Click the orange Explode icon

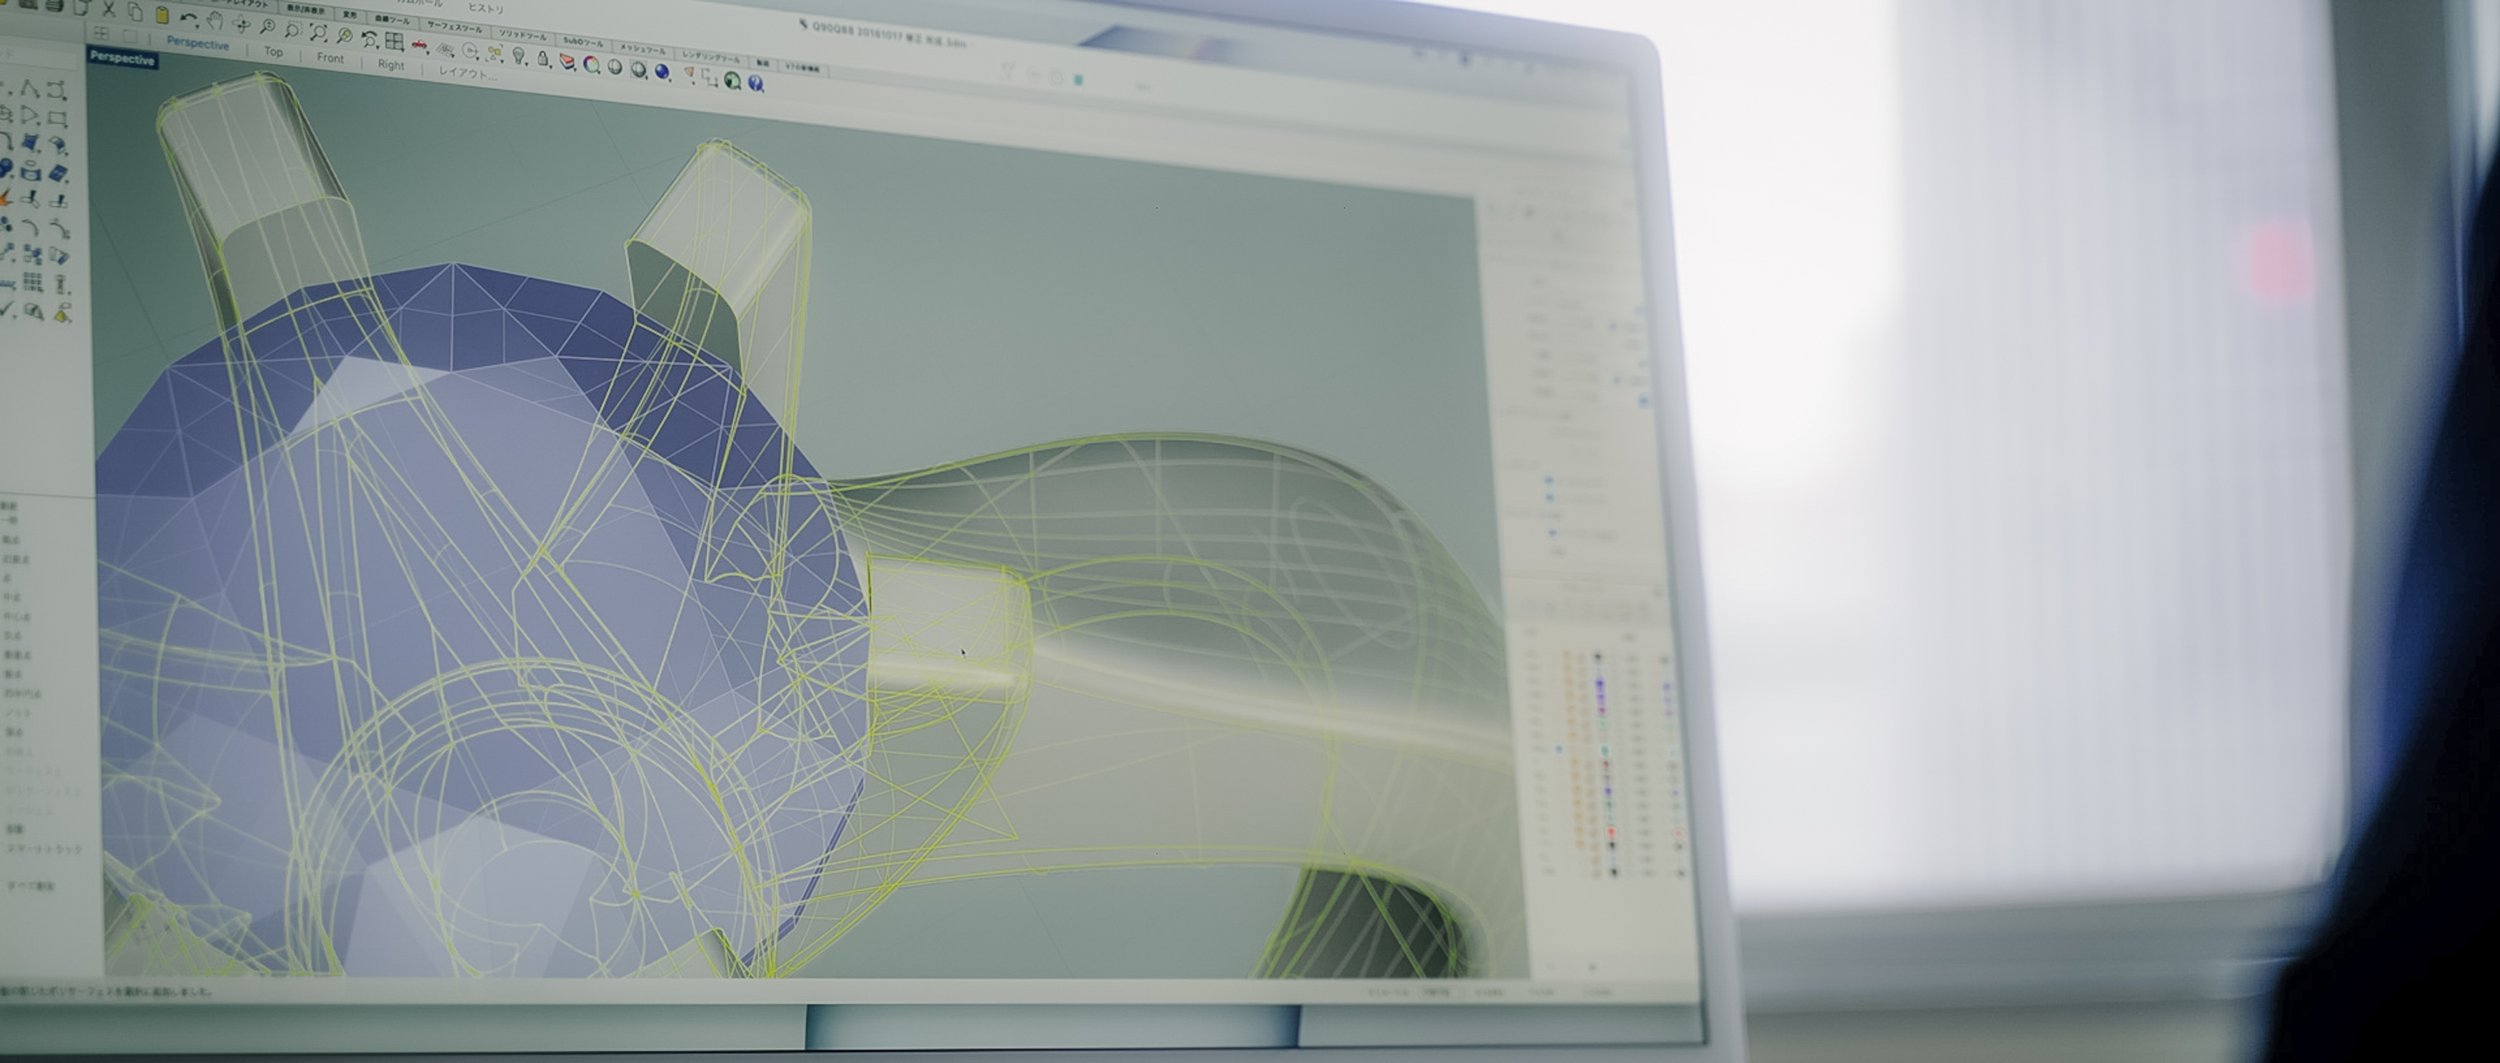[x=5, y=199]
